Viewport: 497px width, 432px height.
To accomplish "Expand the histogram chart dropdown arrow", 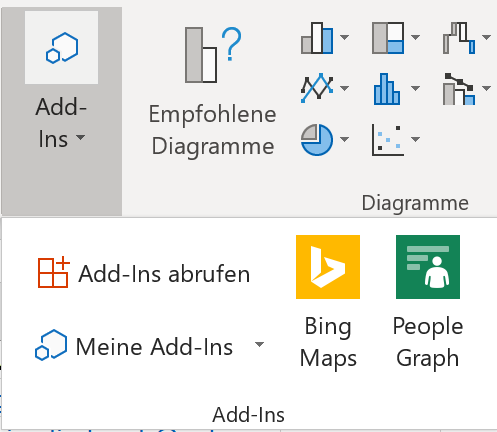I will tap(415, 88).
